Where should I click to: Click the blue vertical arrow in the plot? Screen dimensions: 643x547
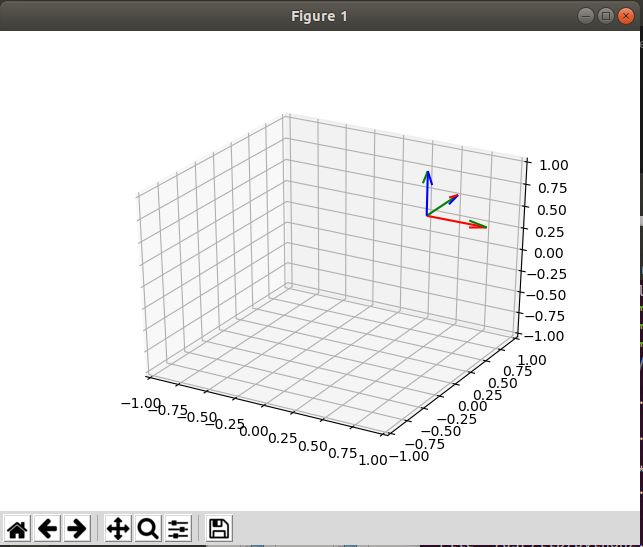point(428,193)
